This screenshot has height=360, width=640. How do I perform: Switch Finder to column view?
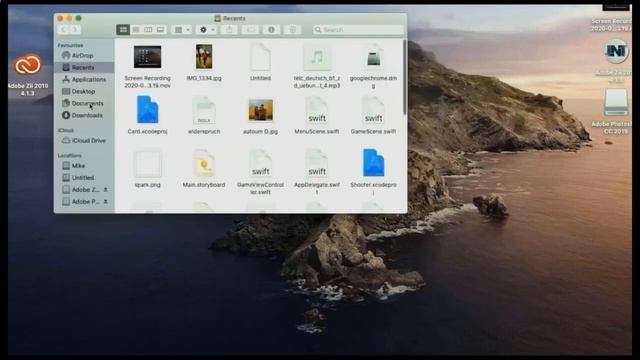(148, 30)
